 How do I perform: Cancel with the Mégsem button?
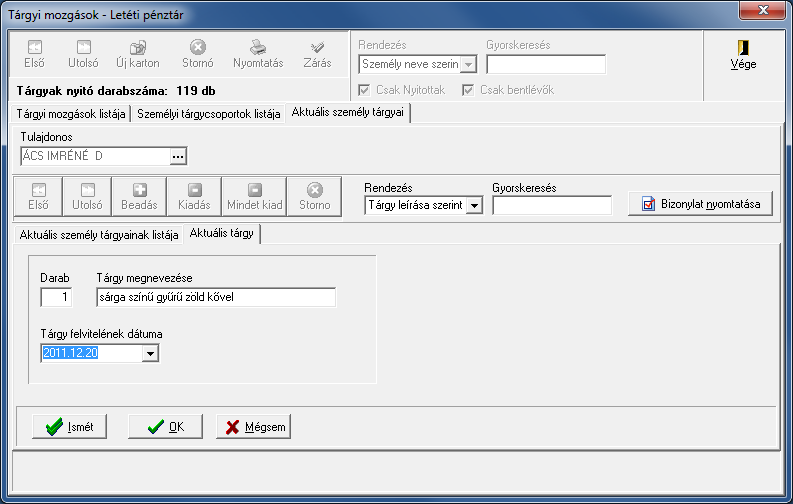[253, 427]
